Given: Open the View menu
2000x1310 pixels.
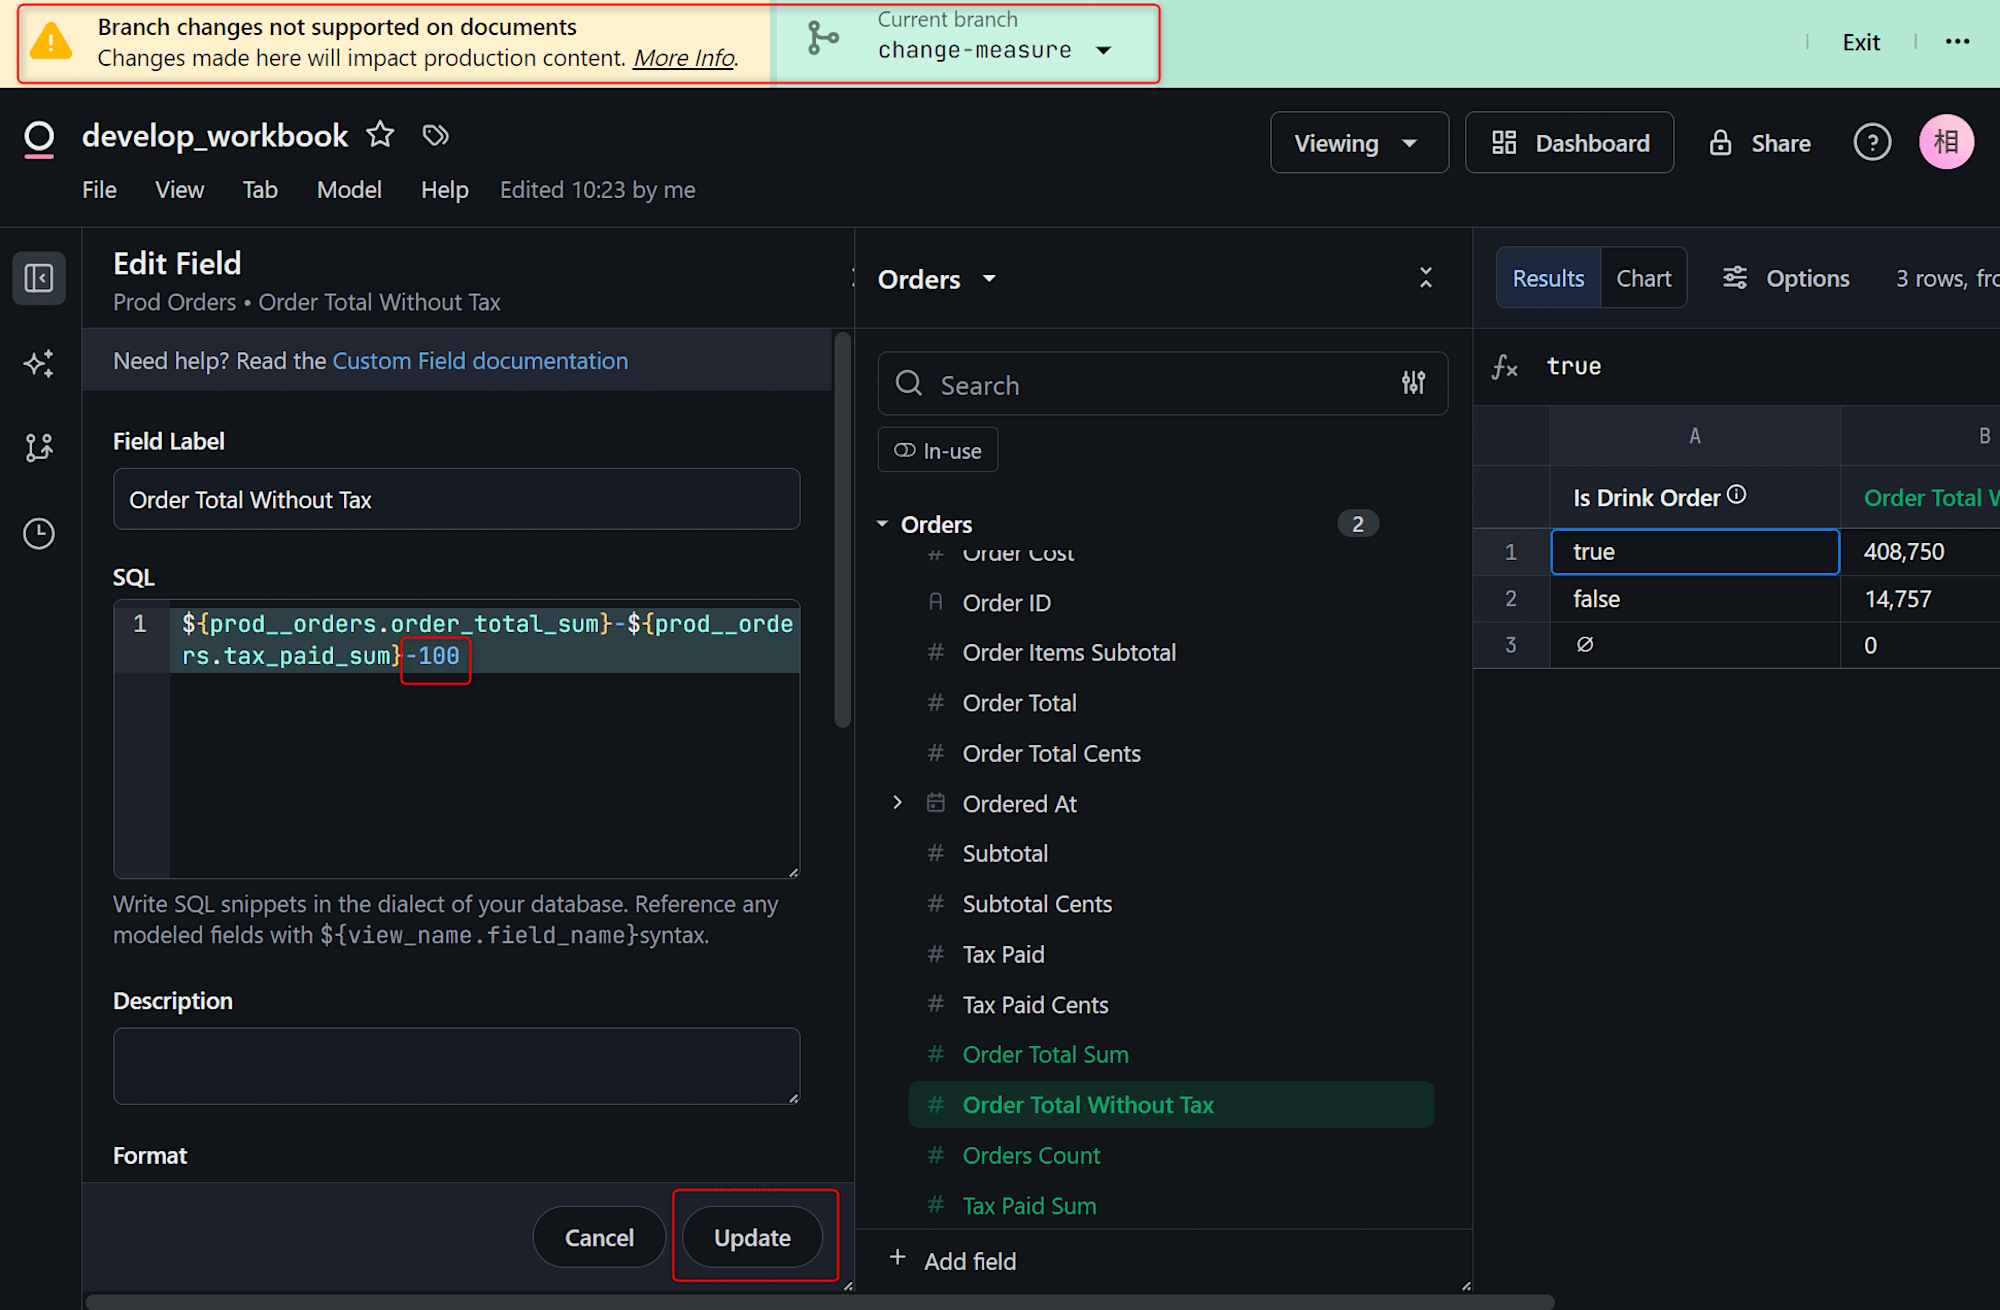Looking at the screenshot, I should tap(180, 190).
